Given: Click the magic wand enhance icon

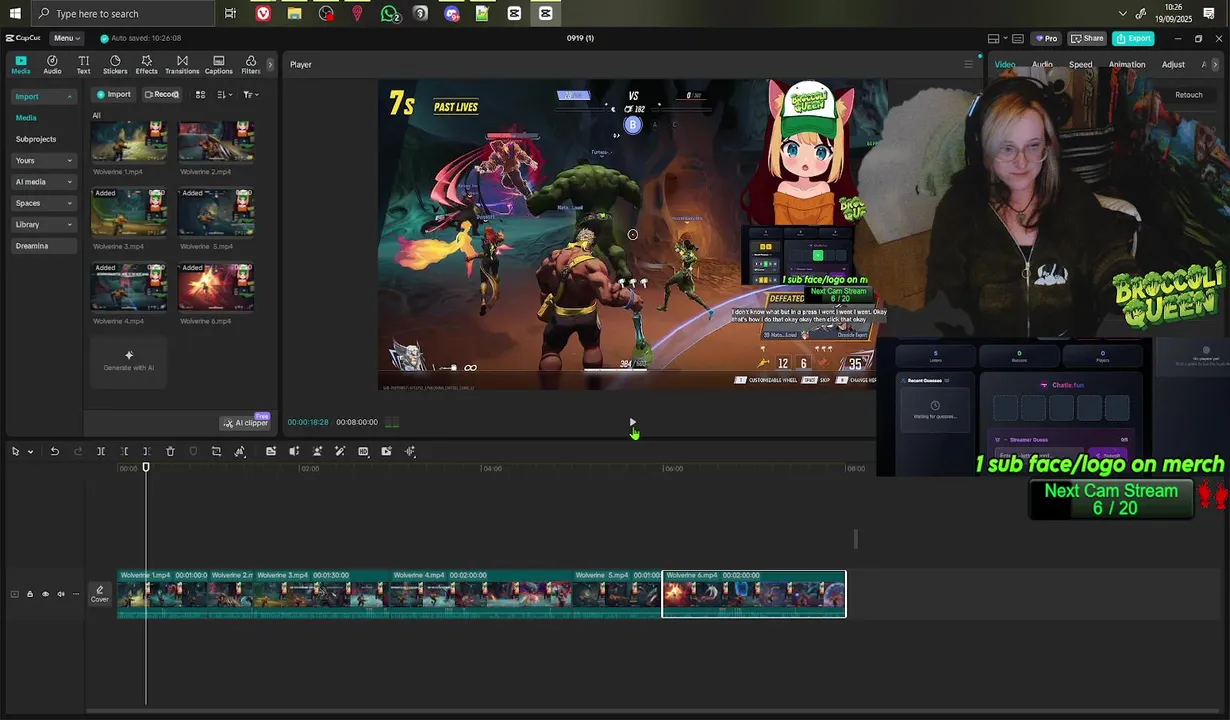Looking at the screenshot, I should (x=340, y=451).
